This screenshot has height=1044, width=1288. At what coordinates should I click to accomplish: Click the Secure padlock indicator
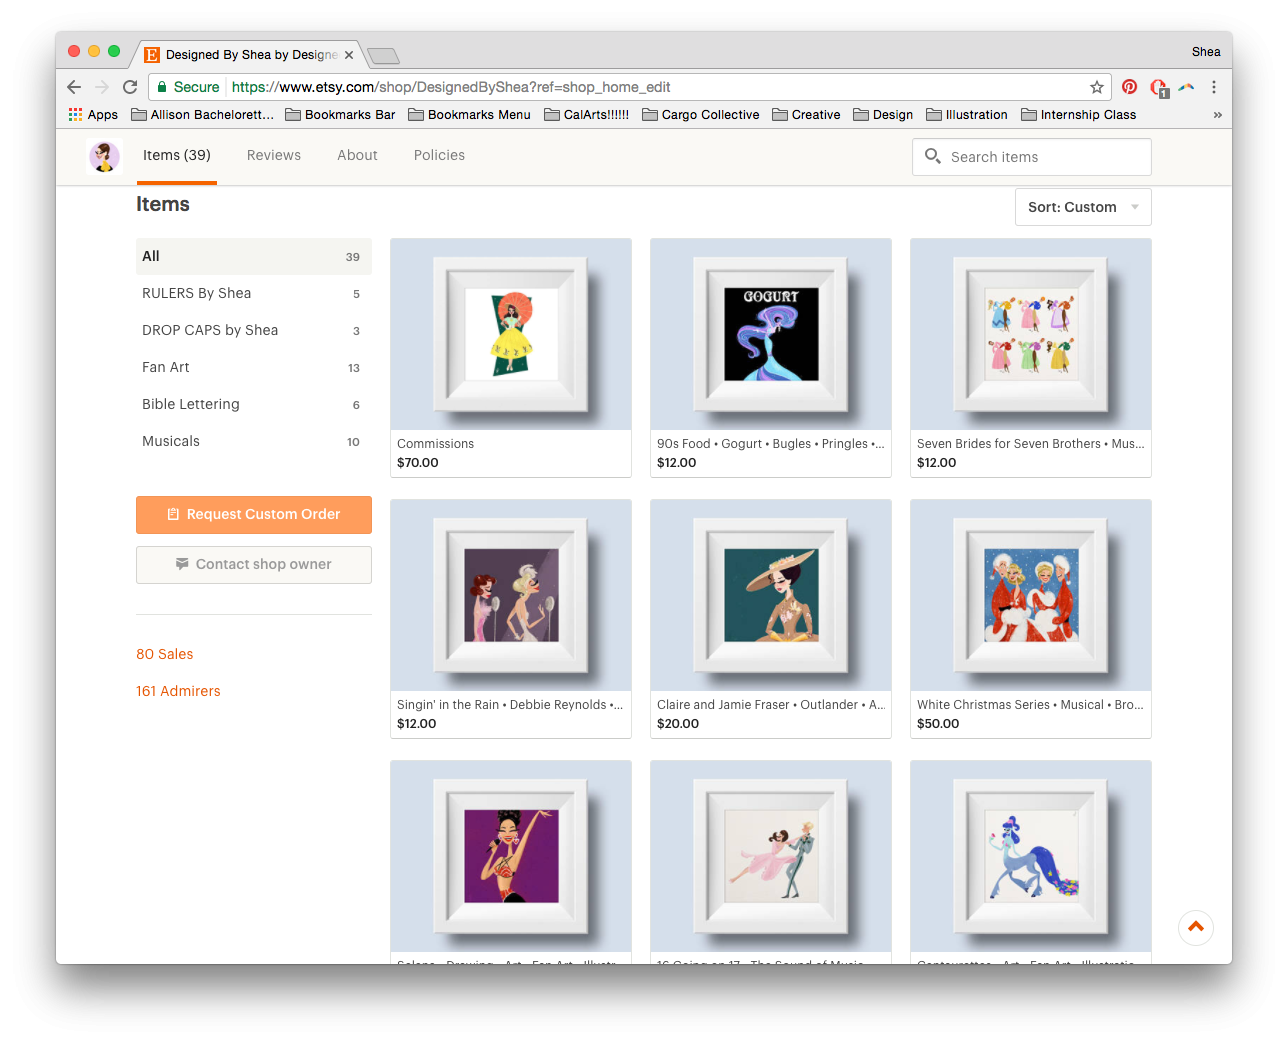pos(188,87)
